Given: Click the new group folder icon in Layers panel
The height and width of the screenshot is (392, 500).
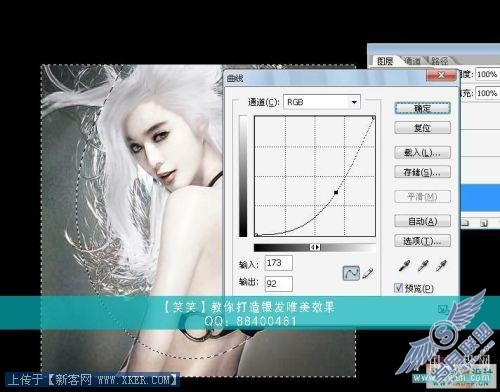Looking at the screenshot, I should 465,223.
